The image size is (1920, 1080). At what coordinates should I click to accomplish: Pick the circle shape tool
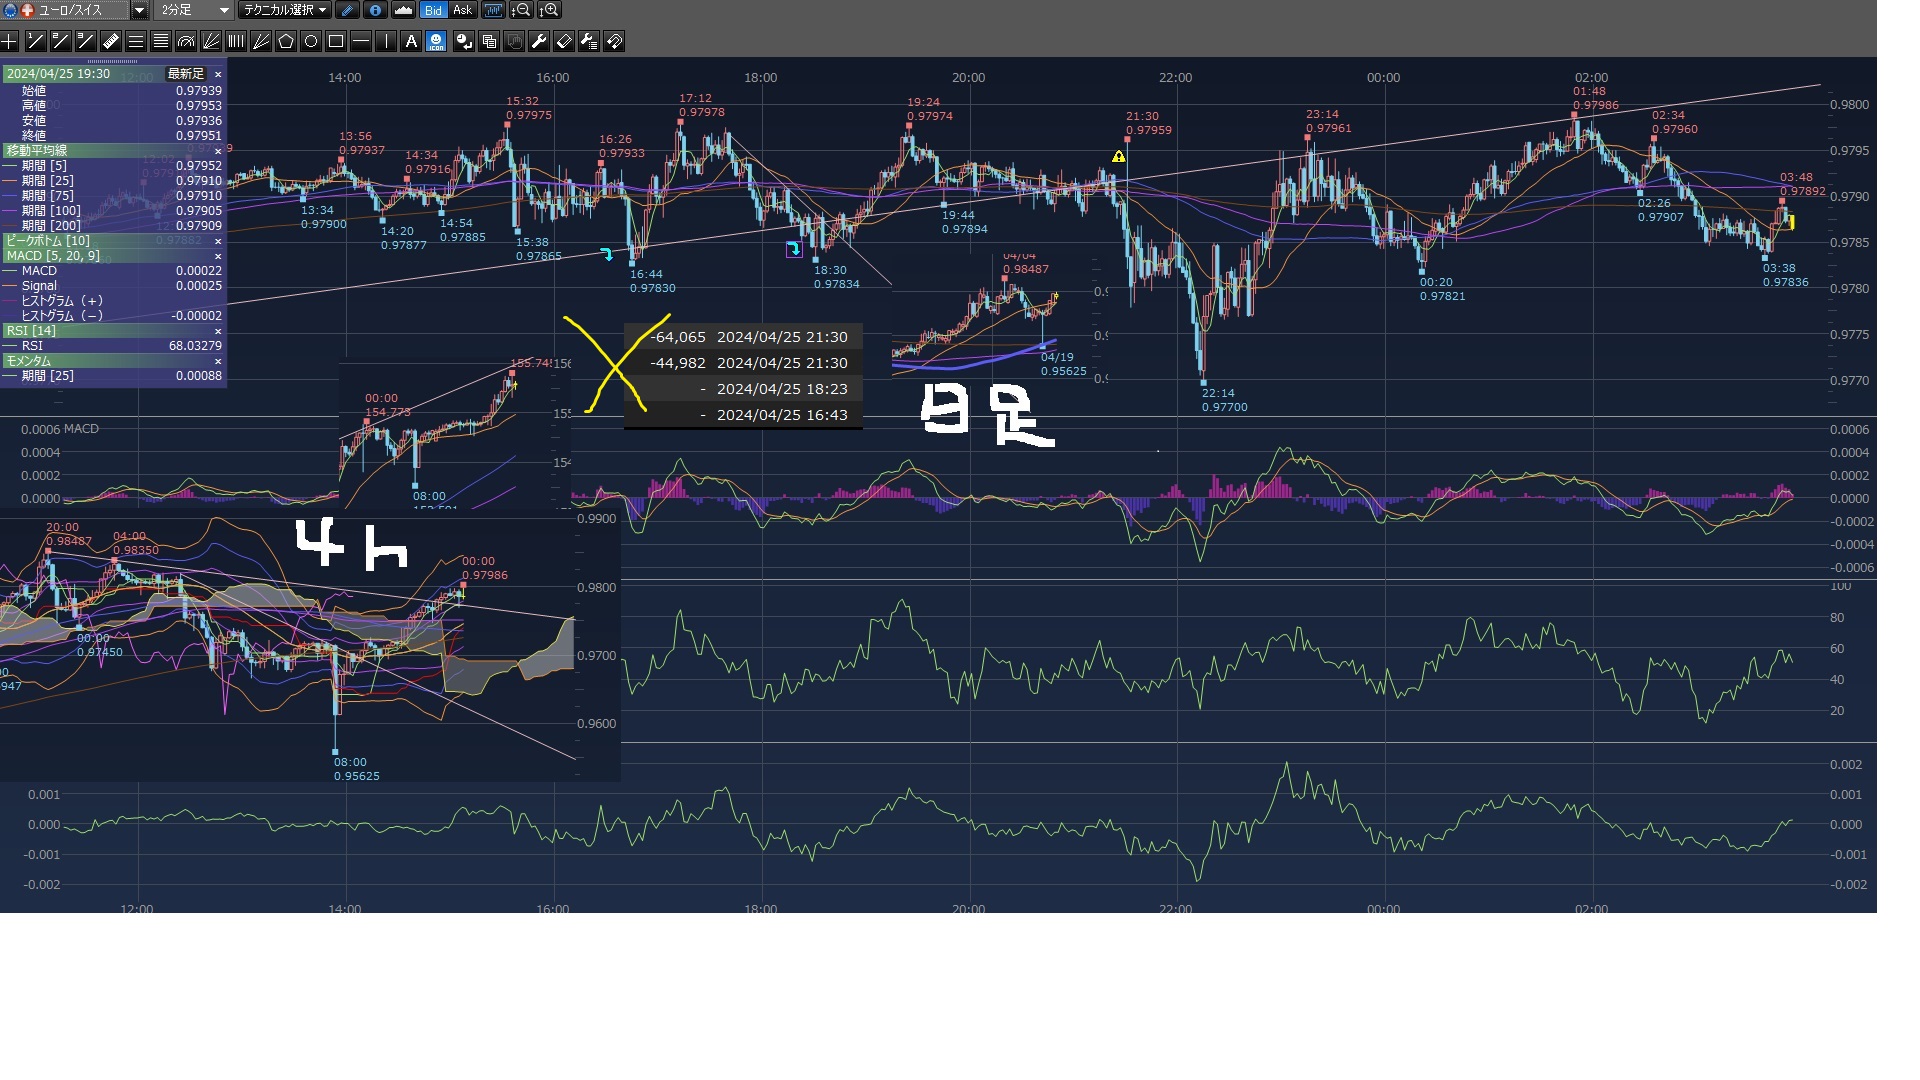point(311,41)
